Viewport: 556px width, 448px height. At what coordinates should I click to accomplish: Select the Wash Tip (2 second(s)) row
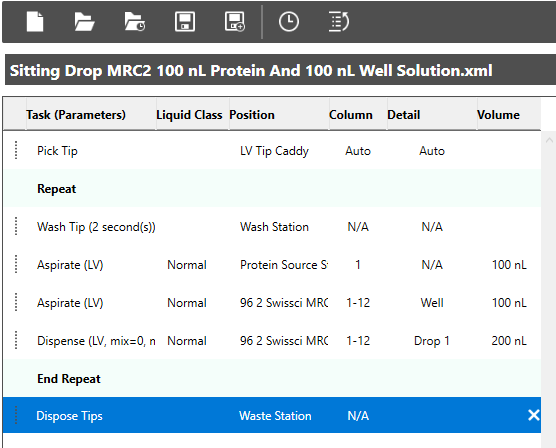272,226
